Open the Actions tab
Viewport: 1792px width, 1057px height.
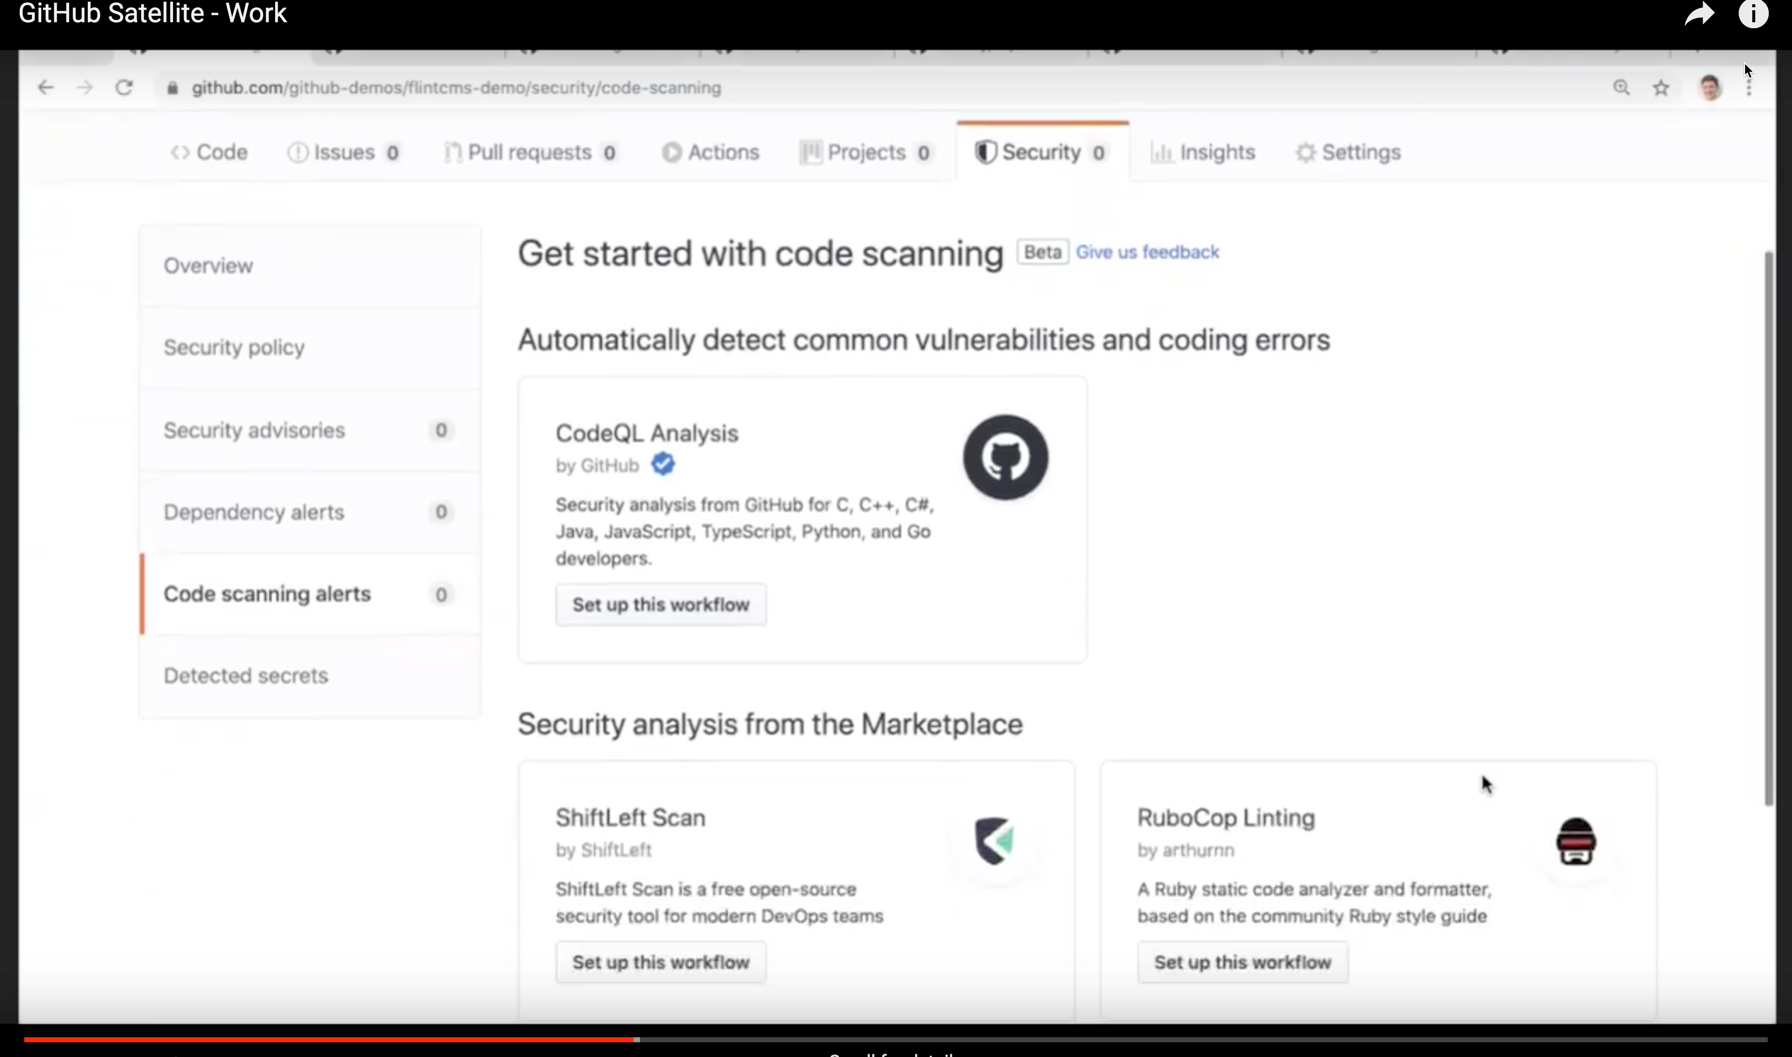tap(710, 152)
